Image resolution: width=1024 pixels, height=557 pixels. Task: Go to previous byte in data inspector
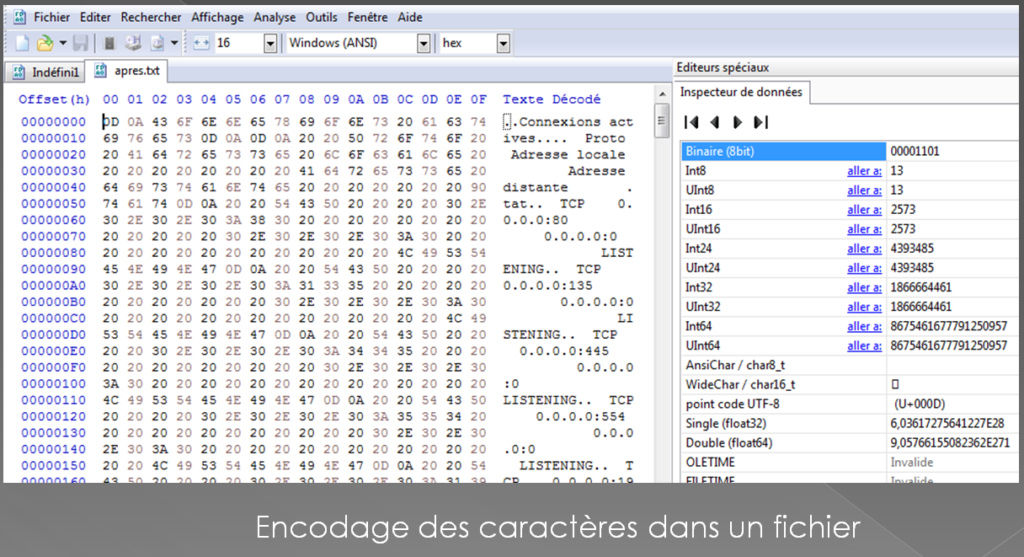pyautogui.click(x=714, y=122)
